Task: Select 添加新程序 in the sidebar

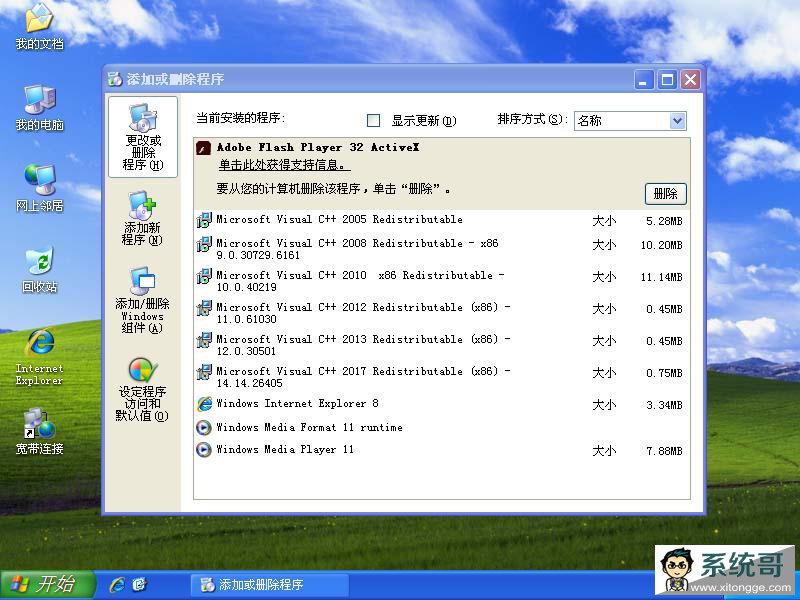Action: coord(142,218)
